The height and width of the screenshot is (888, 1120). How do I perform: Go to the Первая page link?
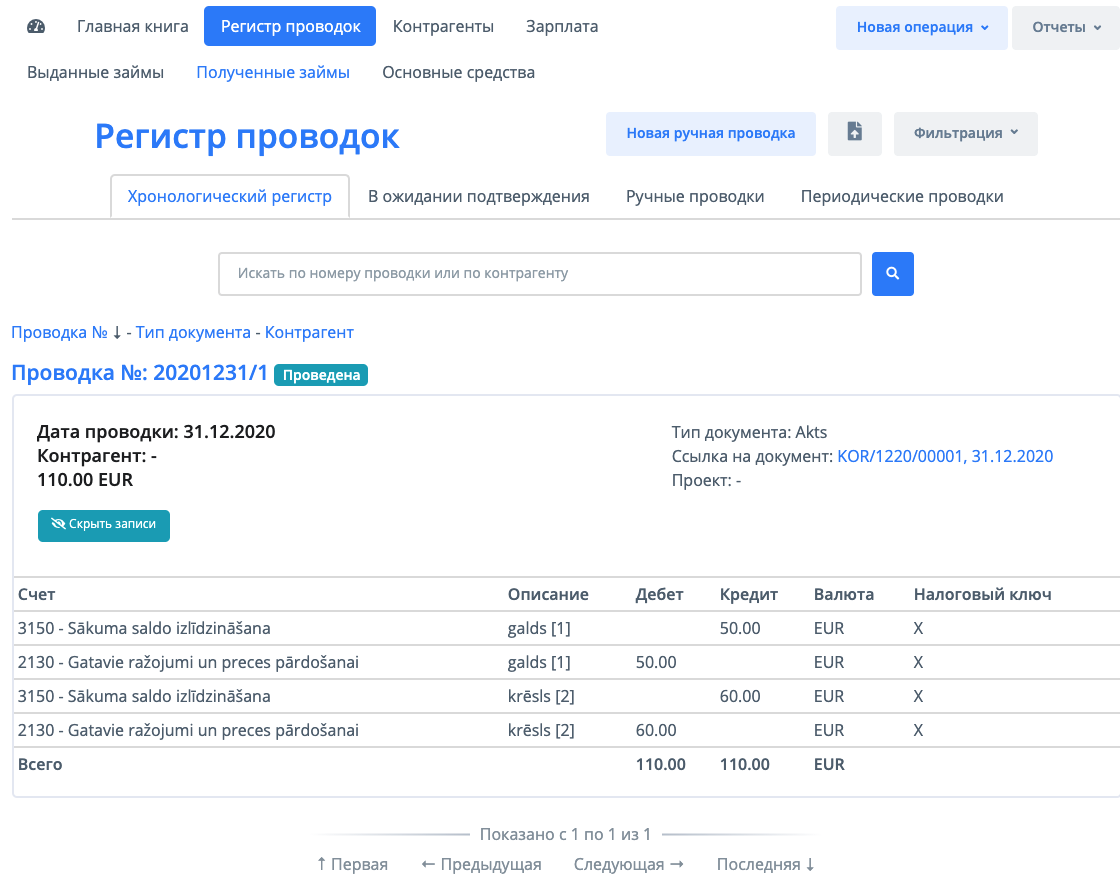(352, 864)
